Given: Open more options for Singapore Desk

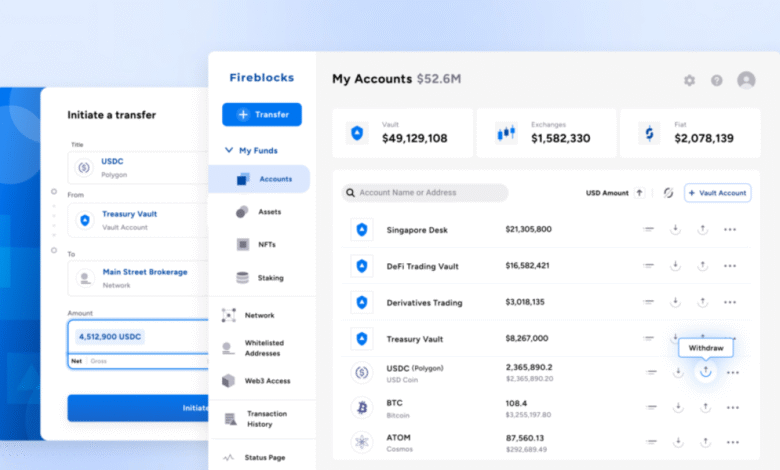Looking at the screenshot, I should click(x=730, y=230).
